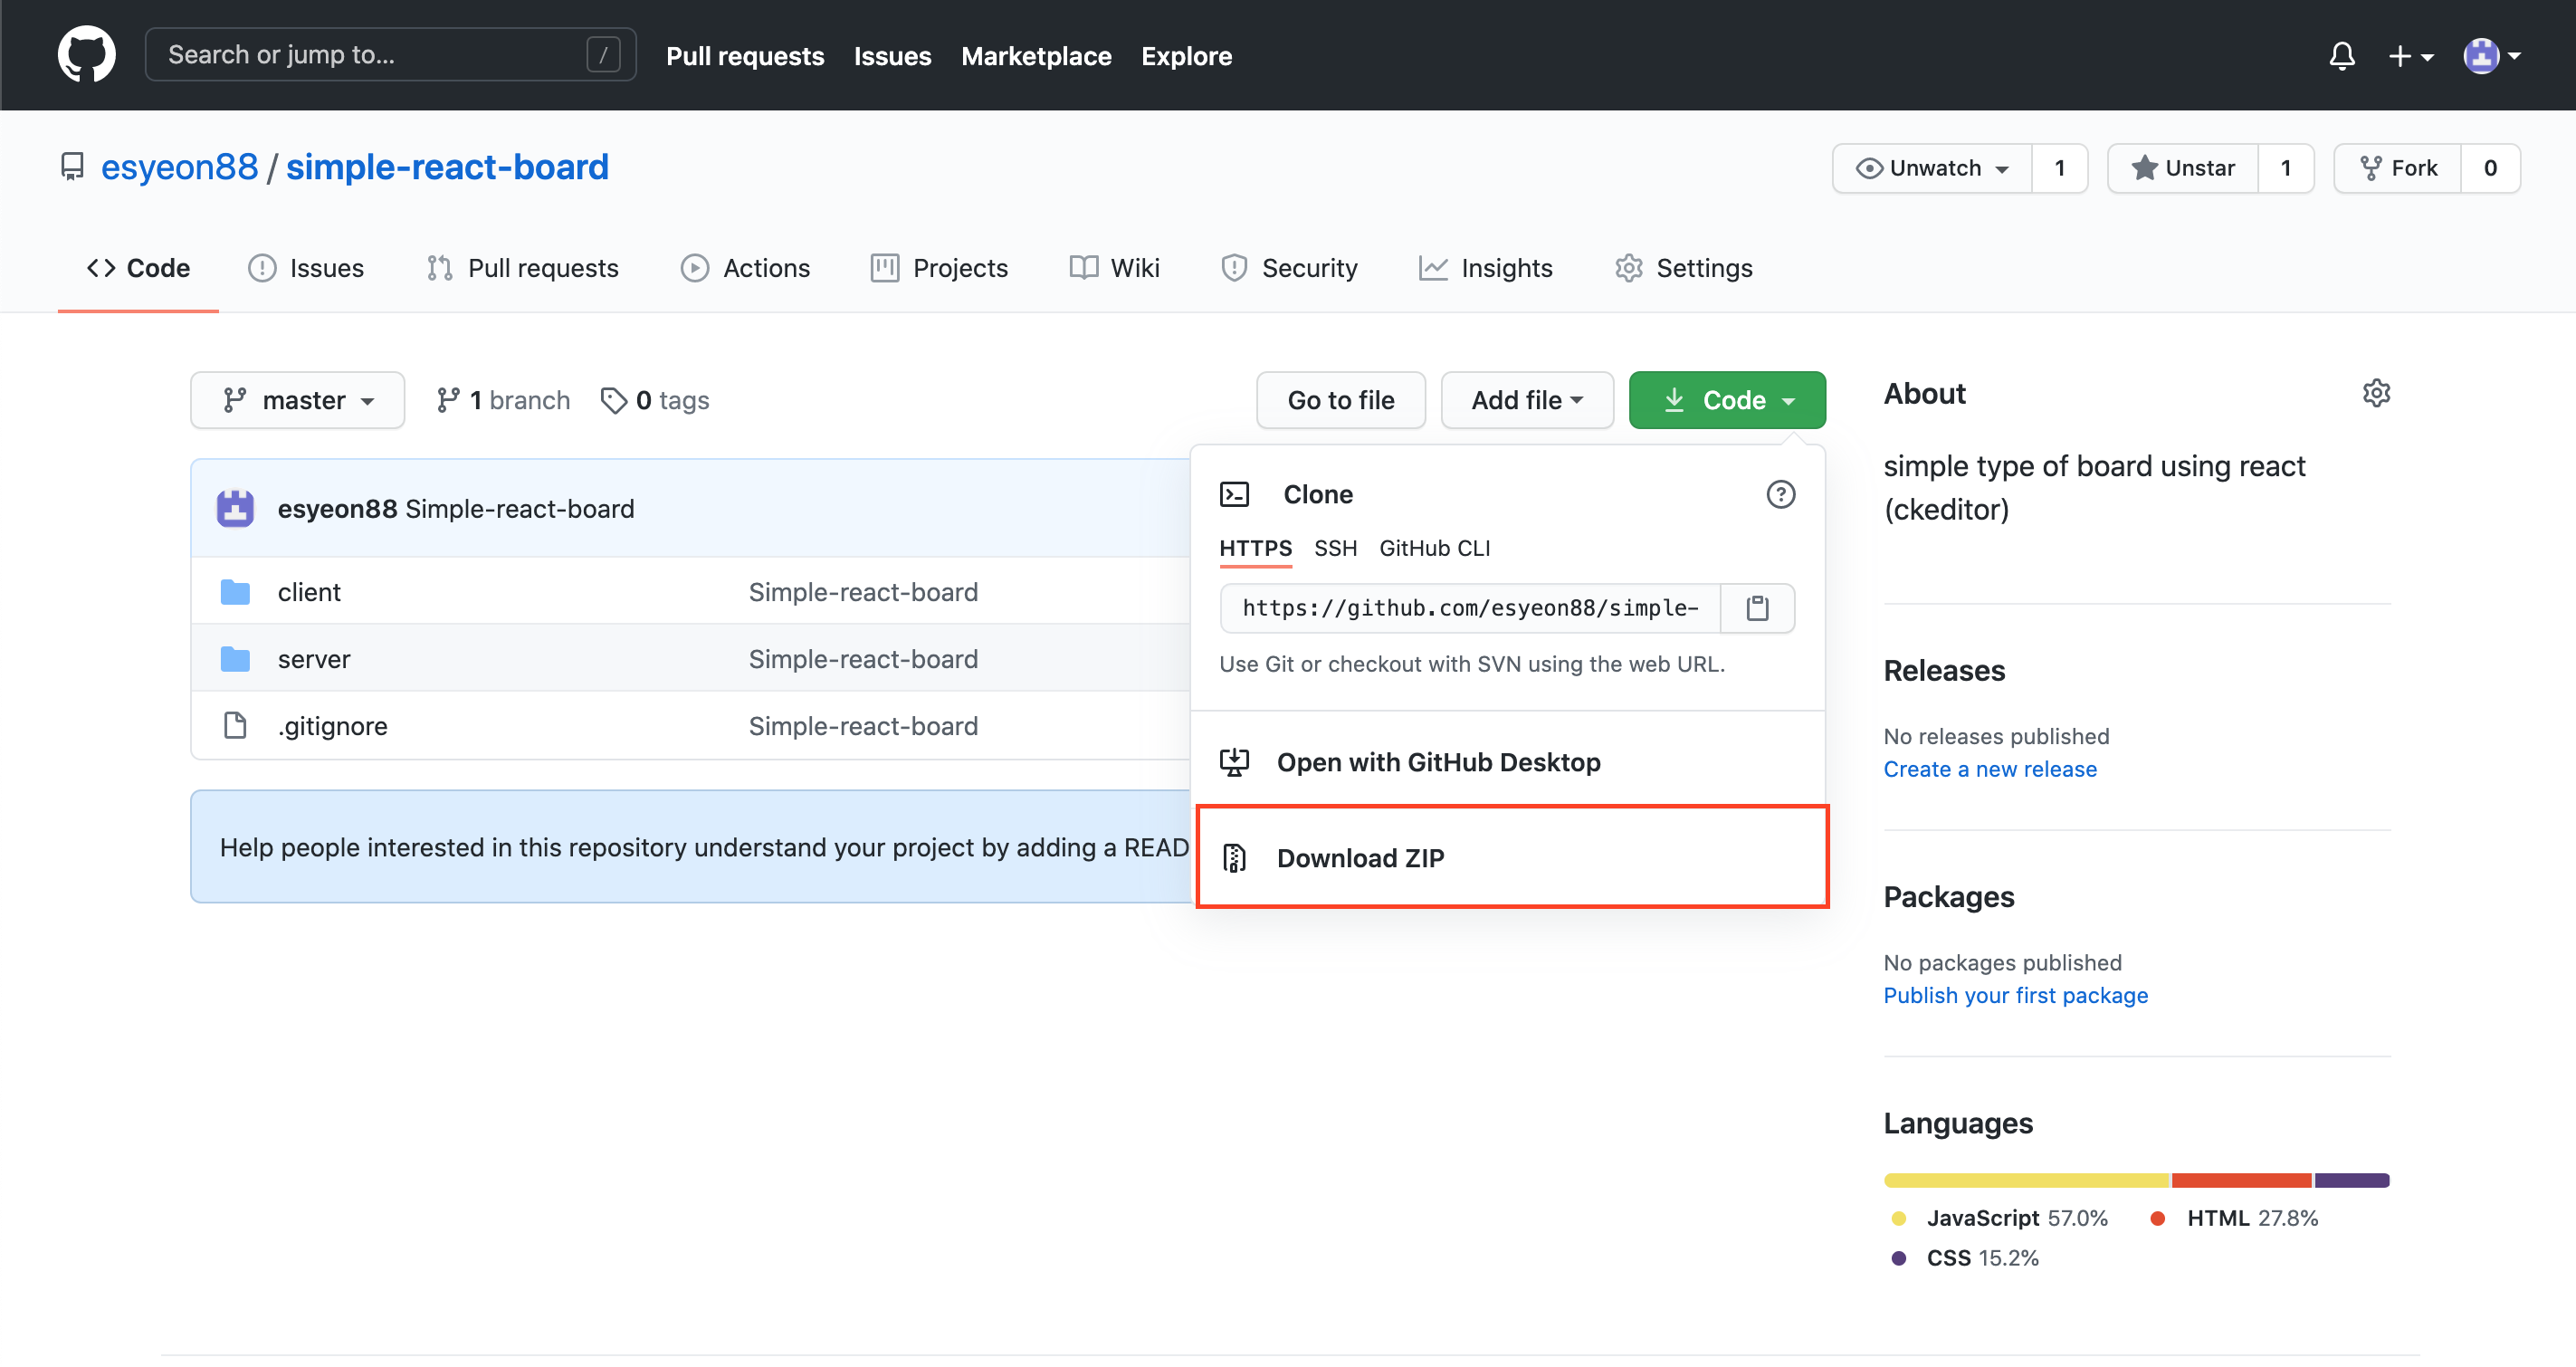Open the notifications bell
Viewport: 2576px width, 1367px height.
[2341, 56]
